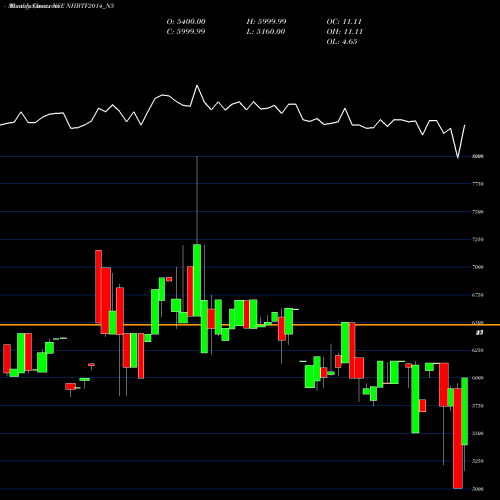The image size is (500, 500).
Task: Click the 7250 price axis label
Action: pos(478,239)
